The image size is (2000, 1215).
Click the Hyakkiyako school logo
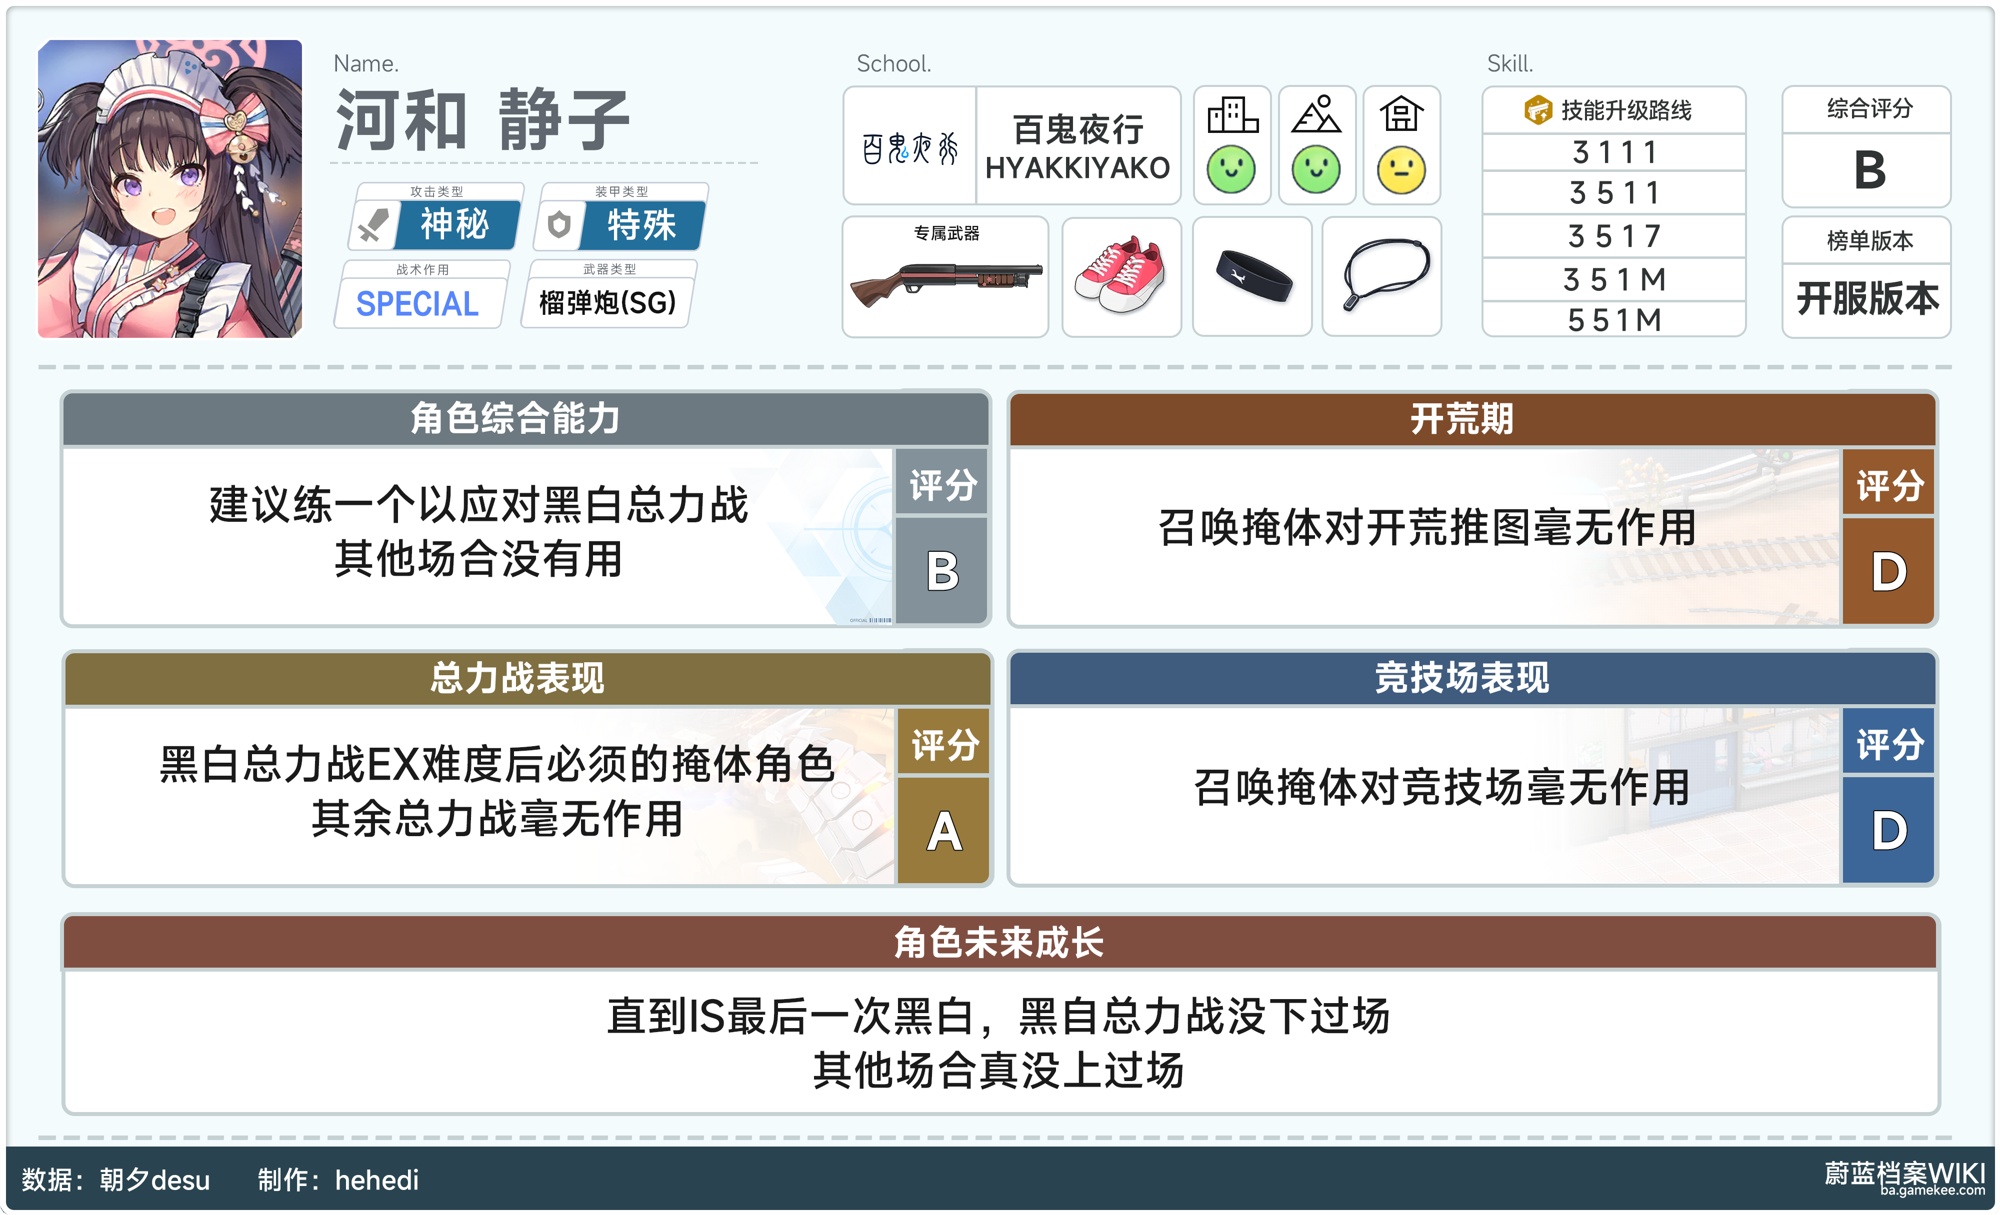[909, 148]
